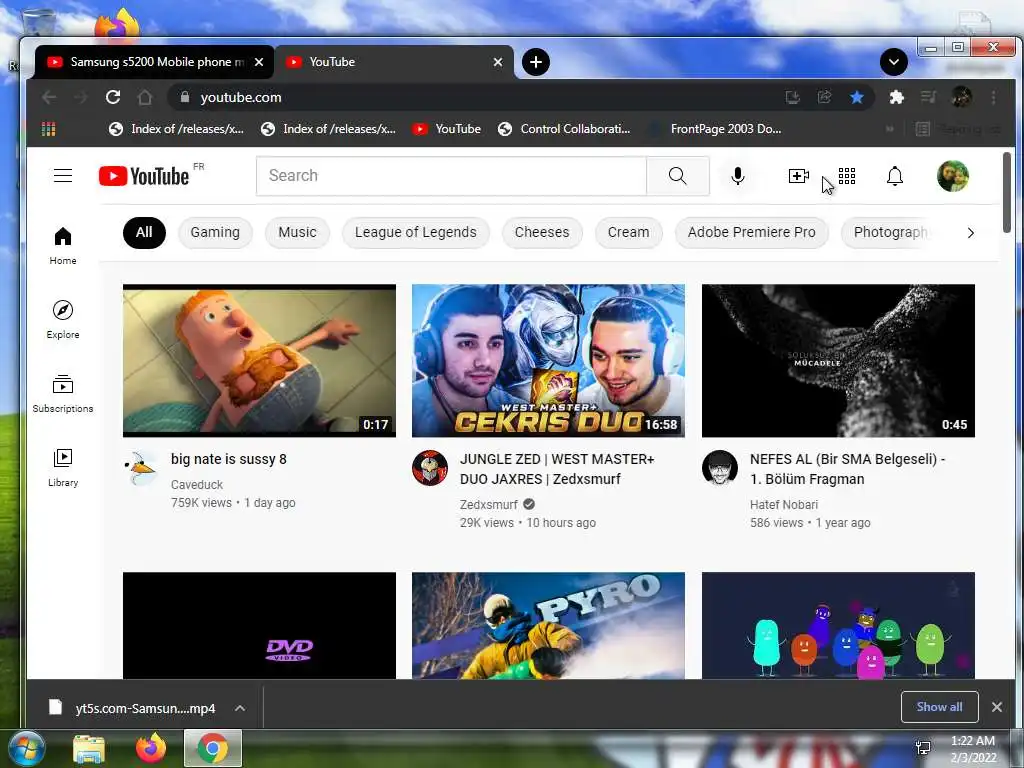Select the Gaming filter chip
Viewport: 1024px width, 768px height.
(215, 232)
